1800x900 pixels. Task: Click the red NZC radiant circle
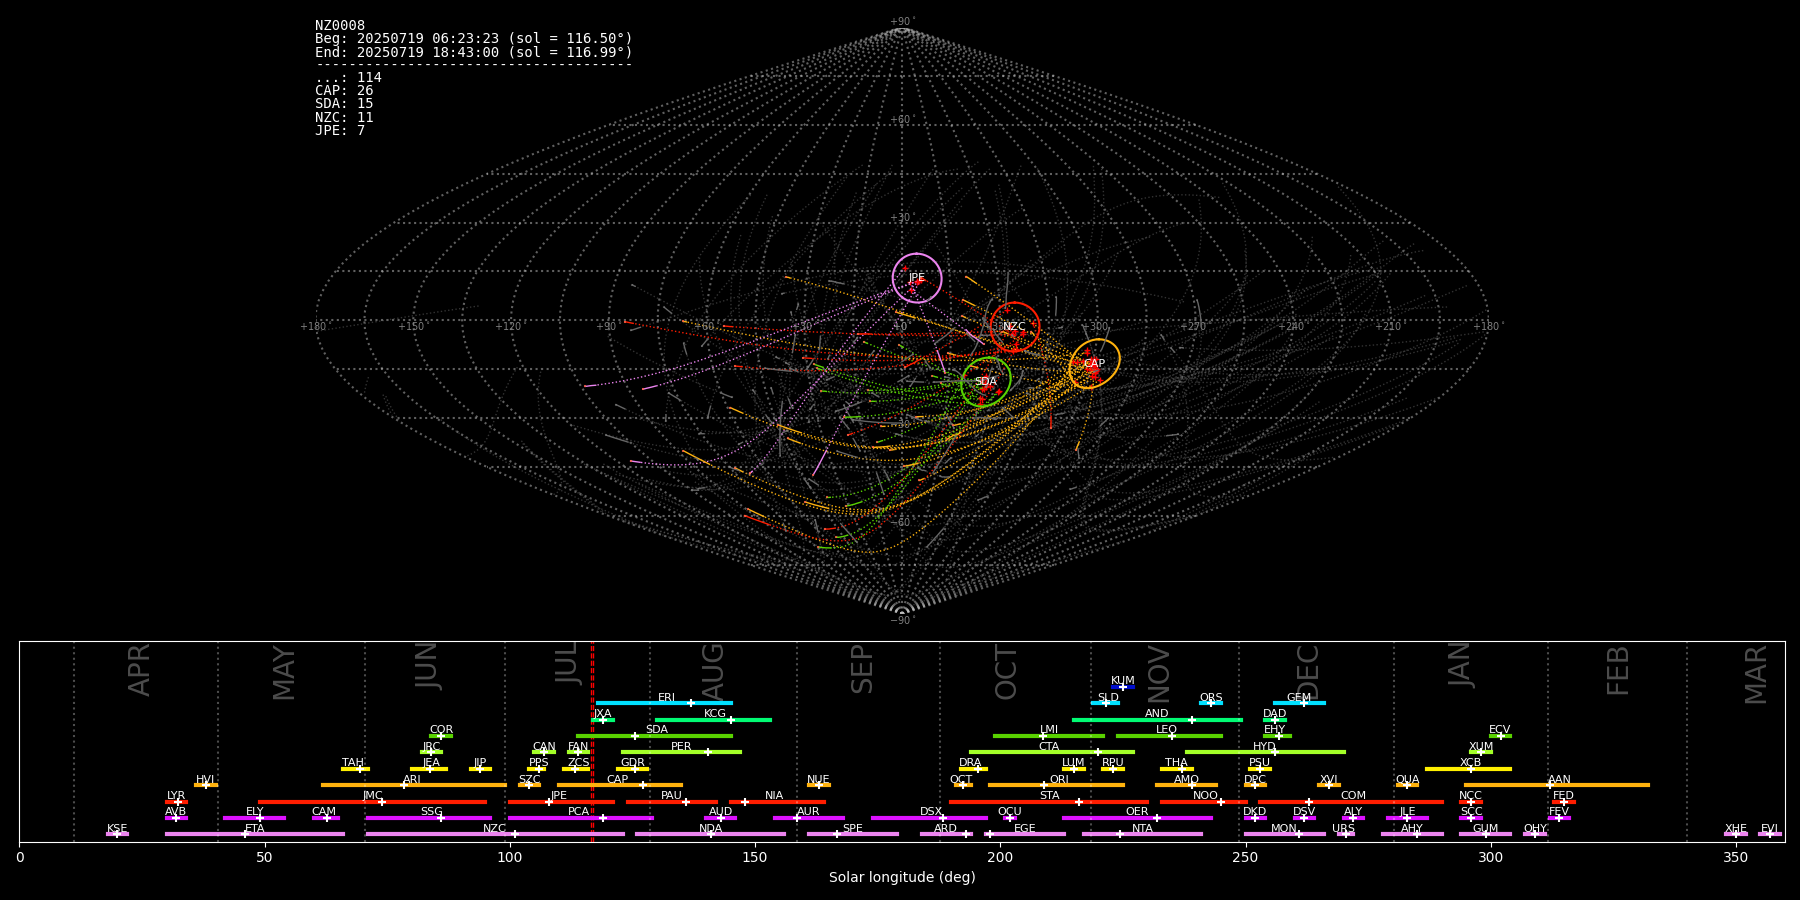coord(1015,326)
